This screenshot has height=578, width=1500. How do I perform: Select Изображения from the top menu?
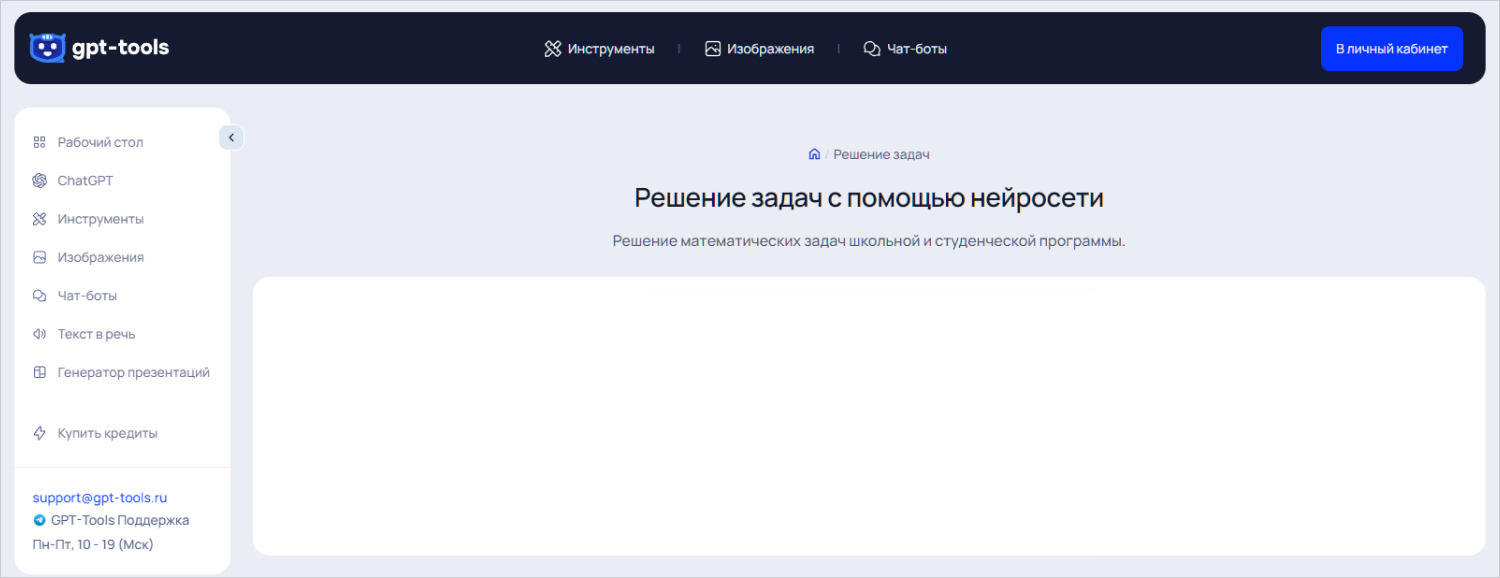(x=760, y=47)
